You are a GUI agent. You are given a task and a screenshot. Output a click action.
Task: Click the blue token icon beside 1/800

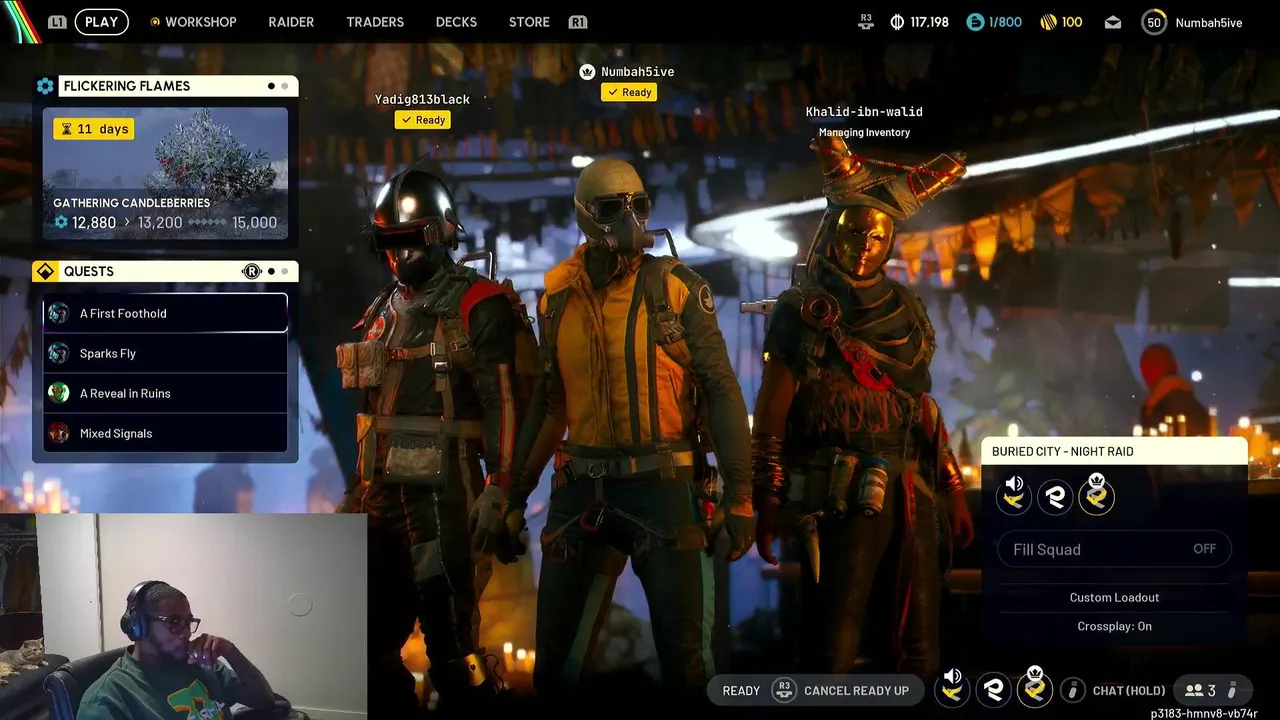click(x=975, y=22)
